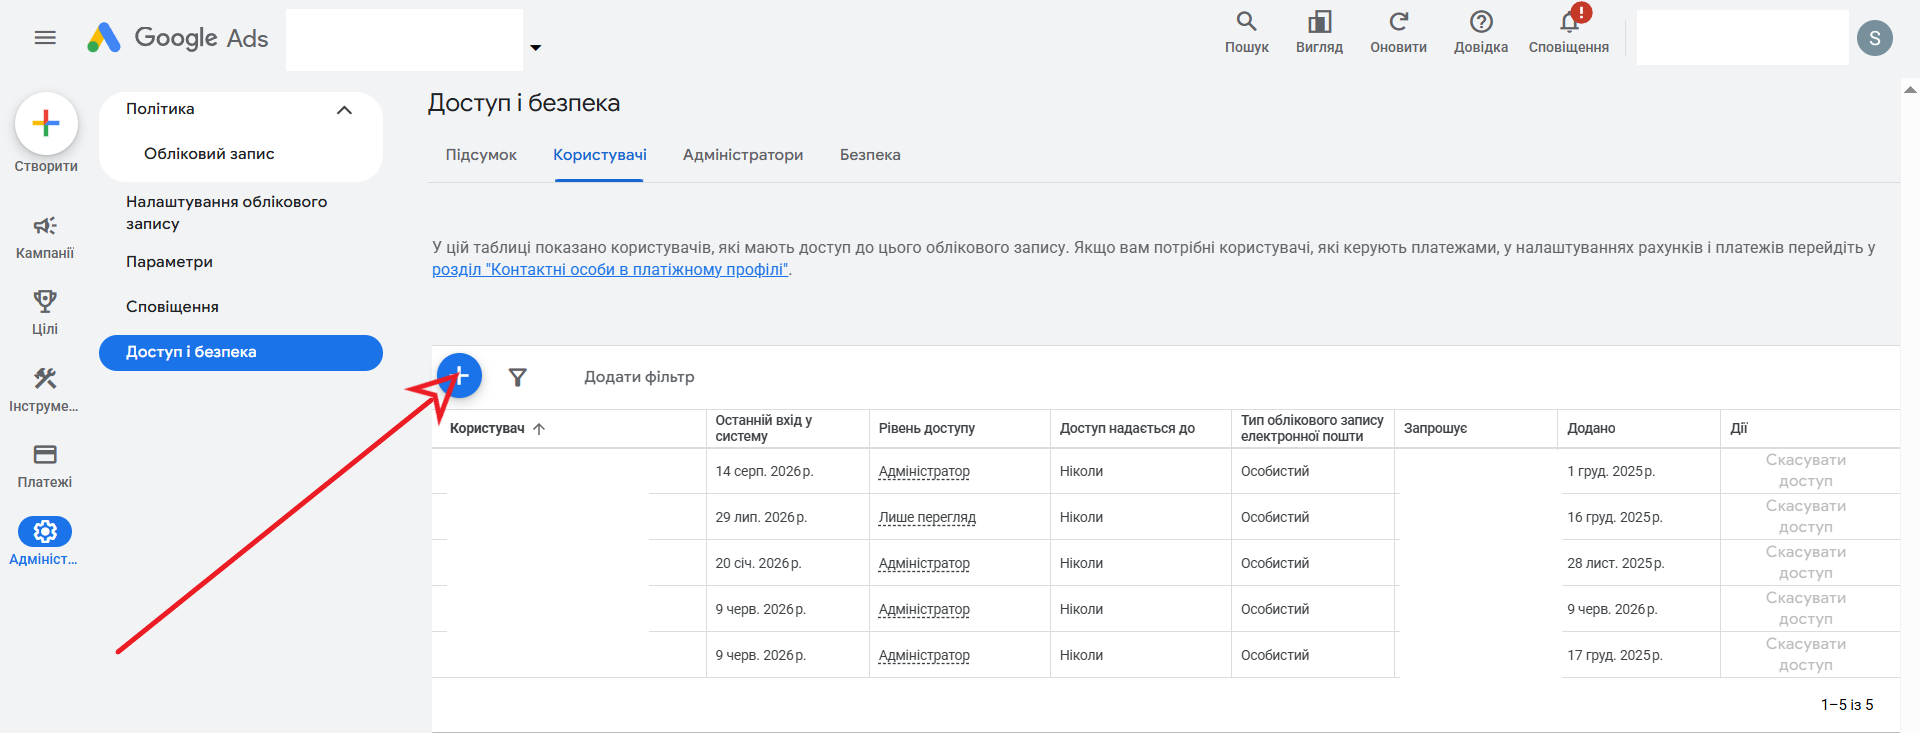Click the Створити create button
Image resolution: width=1920 pixels, height=733 pixels.
point(46,124)
